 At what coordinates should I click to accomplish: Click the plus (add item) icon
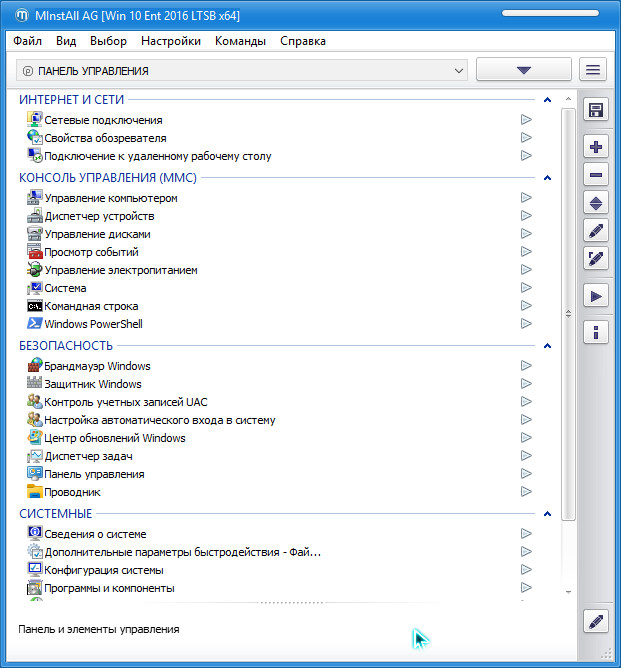pyautogui.click(x=596, y=147)
